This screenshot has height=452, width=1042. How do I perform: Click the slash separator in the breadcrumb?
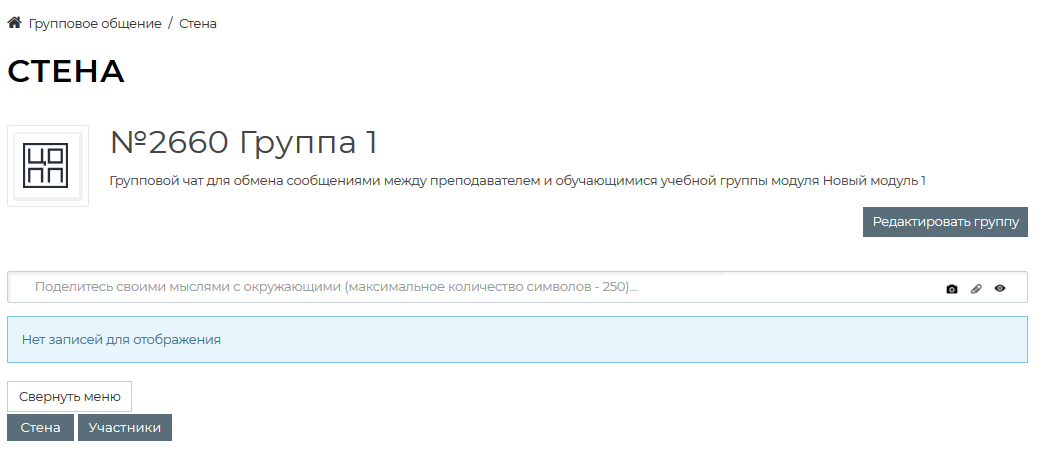pyautogui.click(x=170, y=23)
